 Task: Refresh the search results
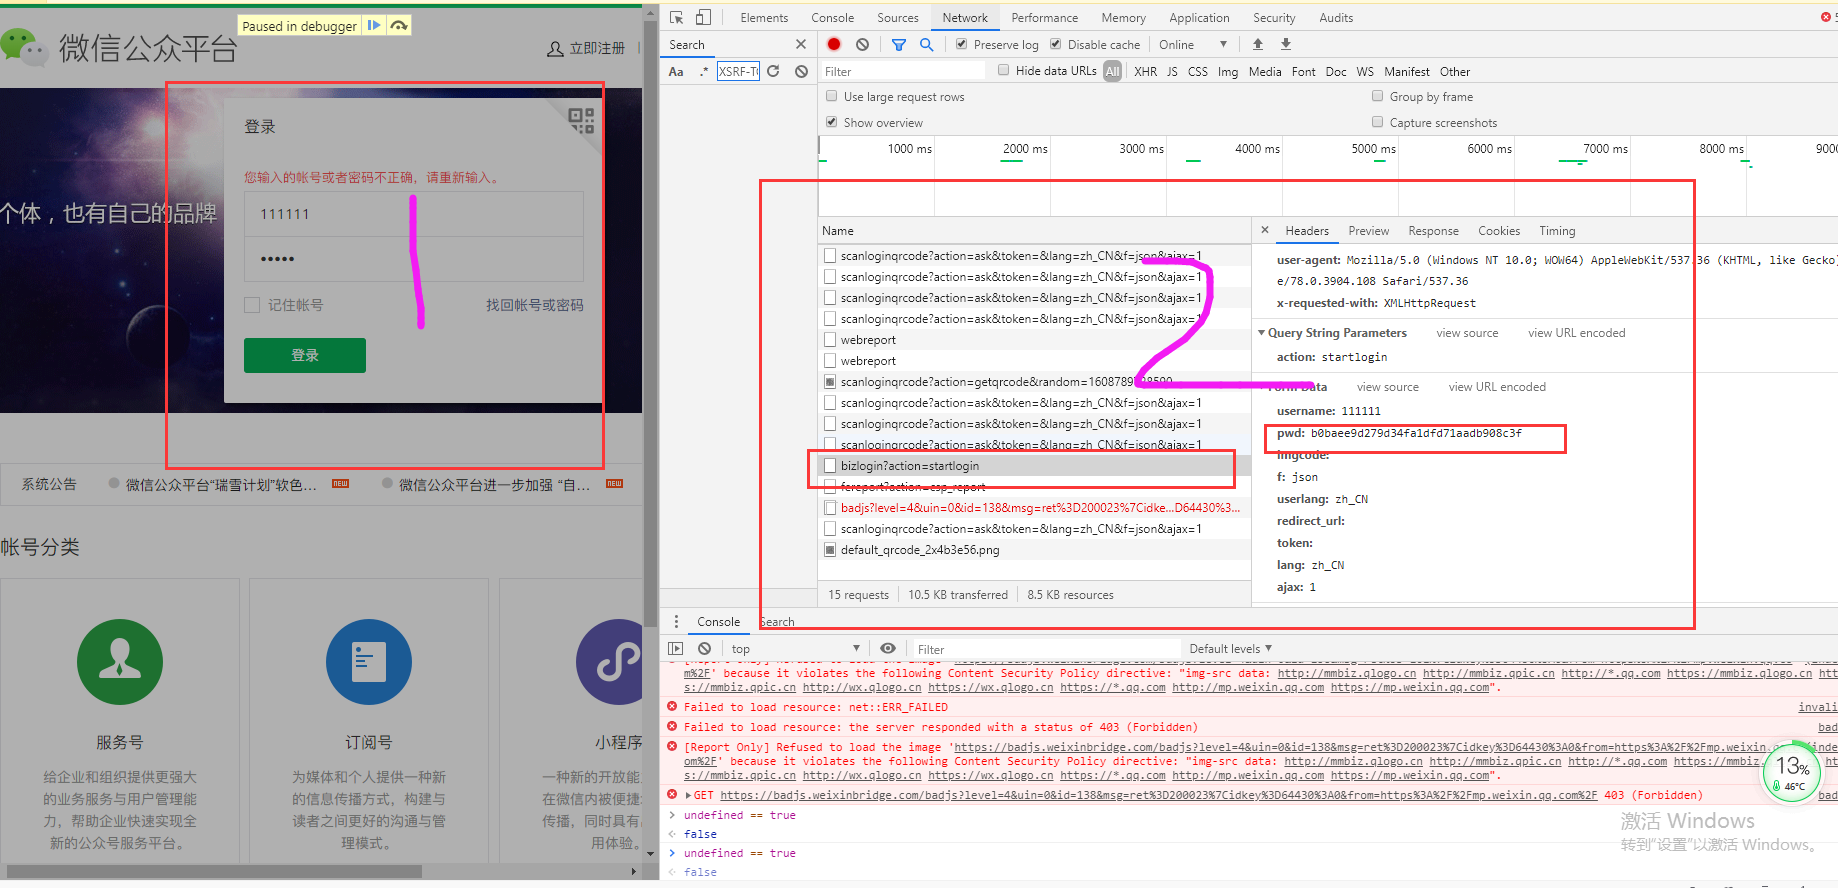[773, 71]
